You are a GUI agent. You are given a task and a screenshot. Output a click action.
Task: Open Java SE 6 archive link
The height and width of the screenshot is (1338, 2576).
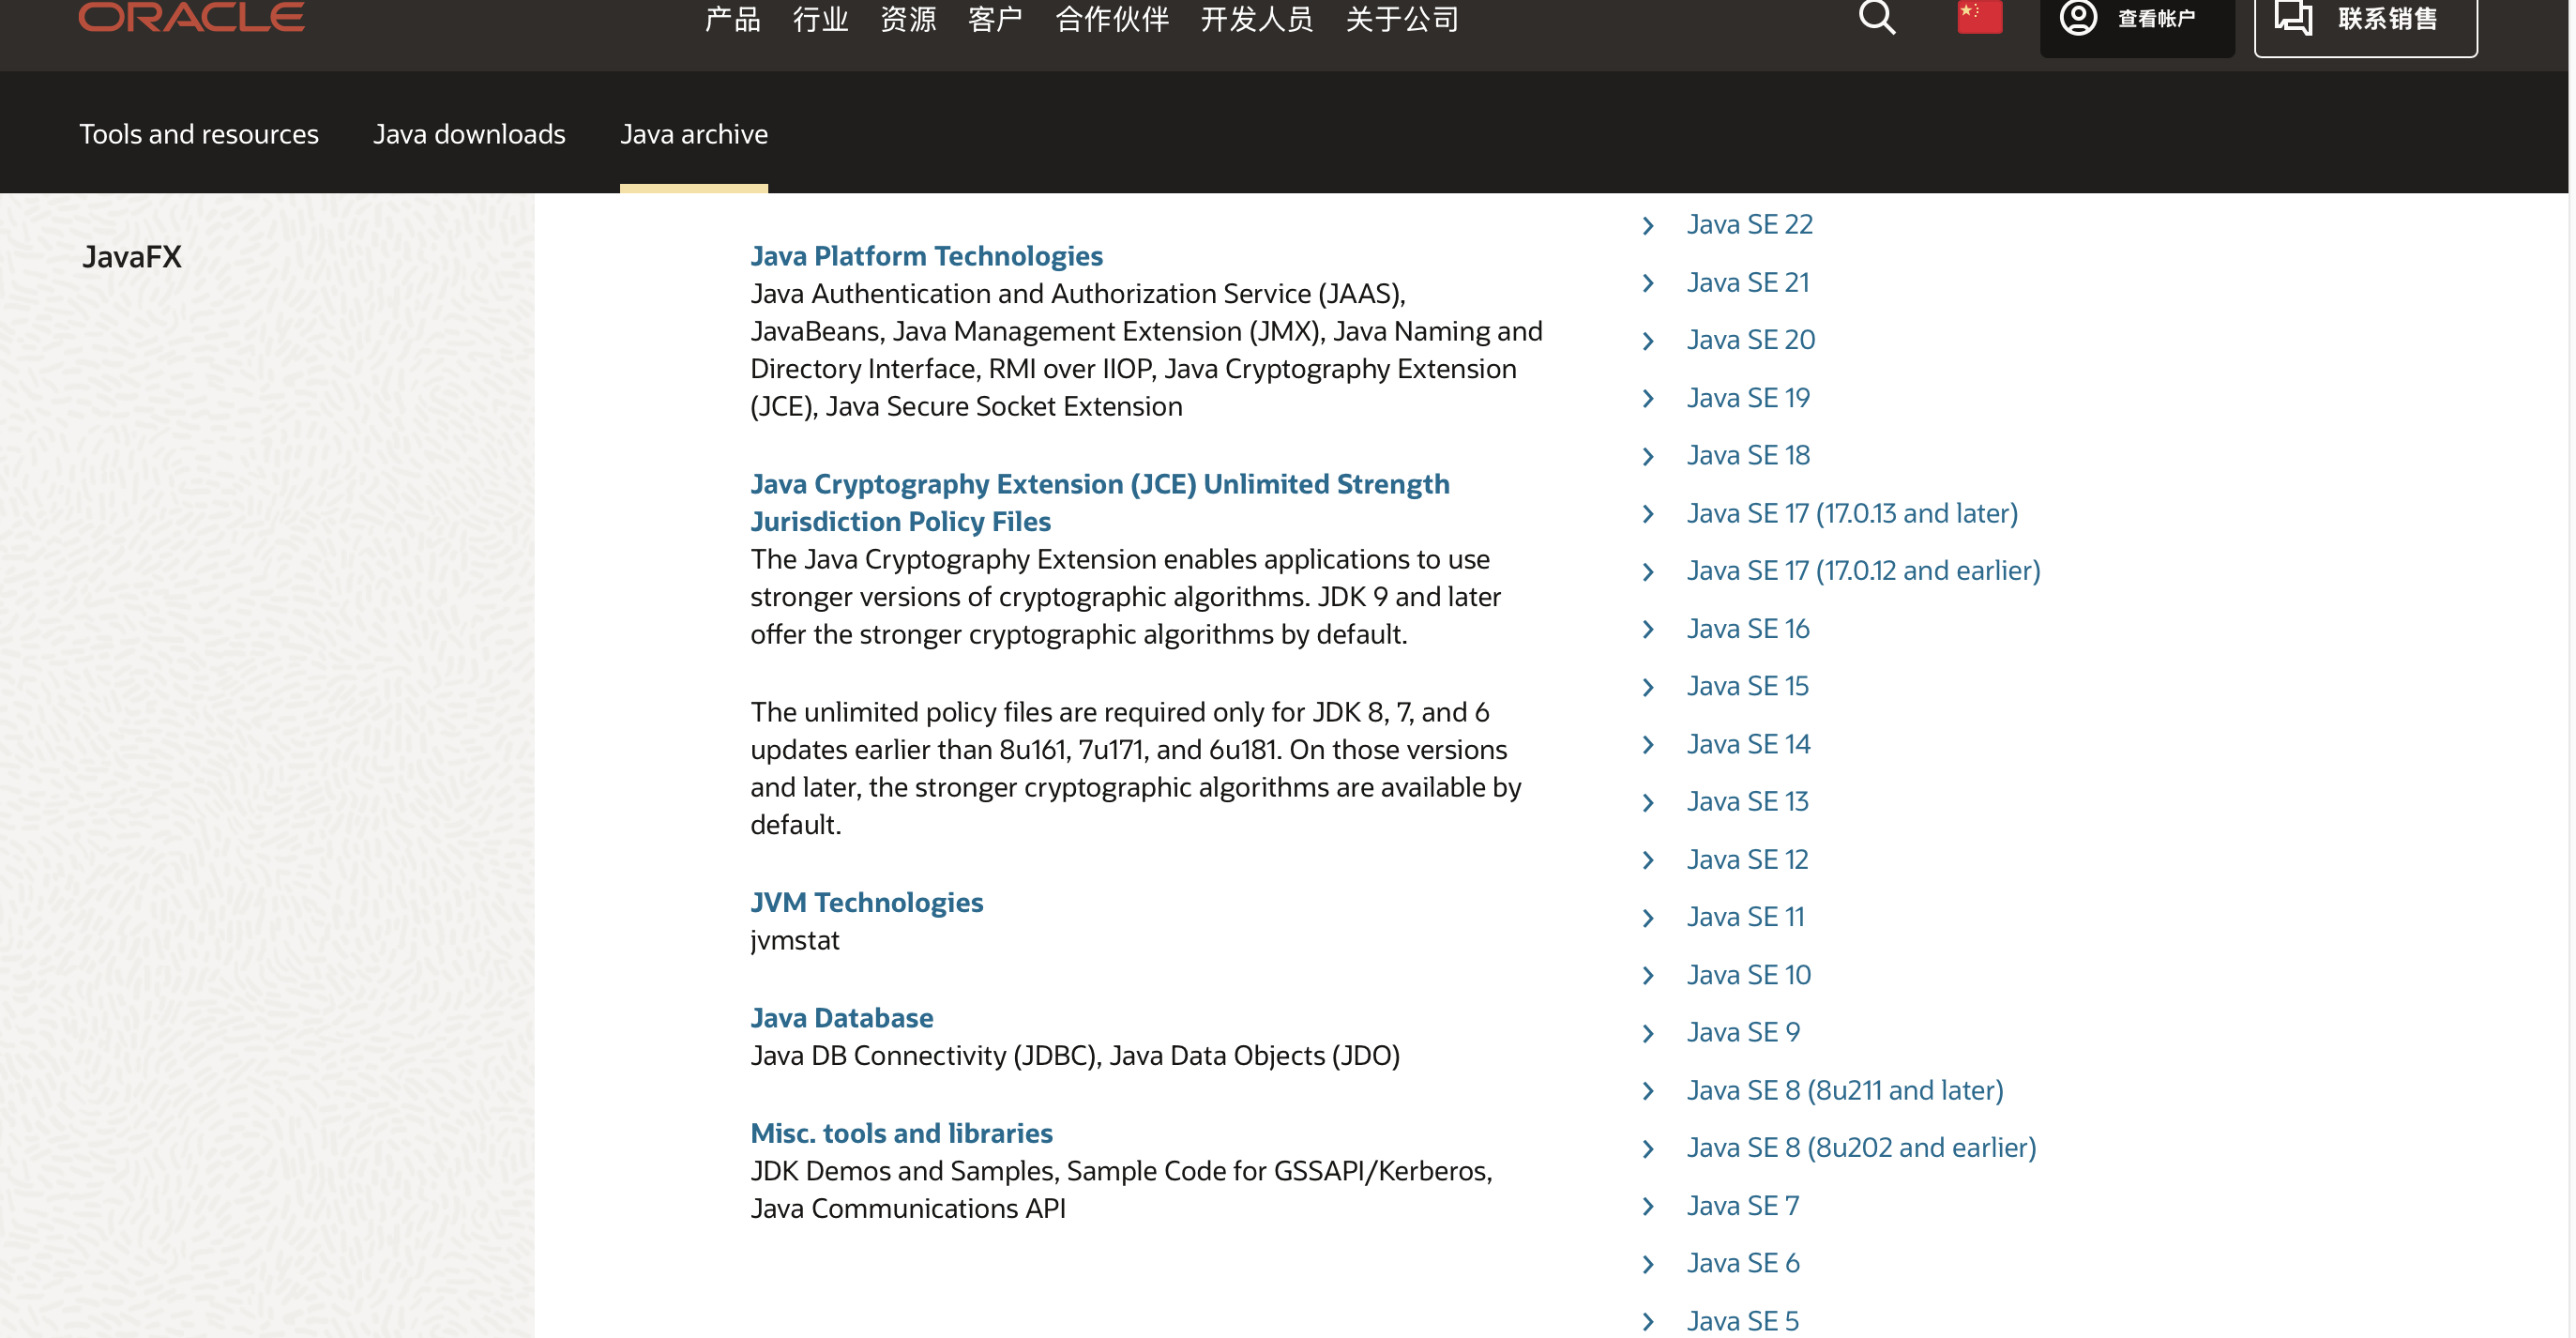pyautogui.click(x=1743, y=1263)
